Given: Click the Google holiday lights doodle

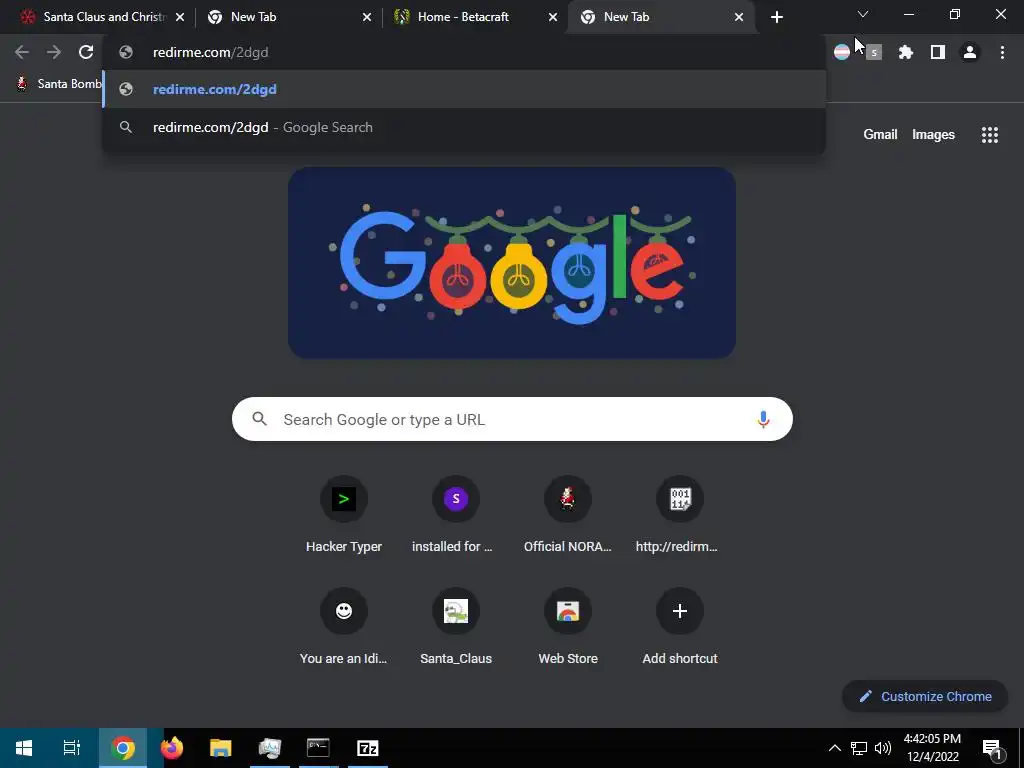Looking at the screenshot, I should 512,263.
